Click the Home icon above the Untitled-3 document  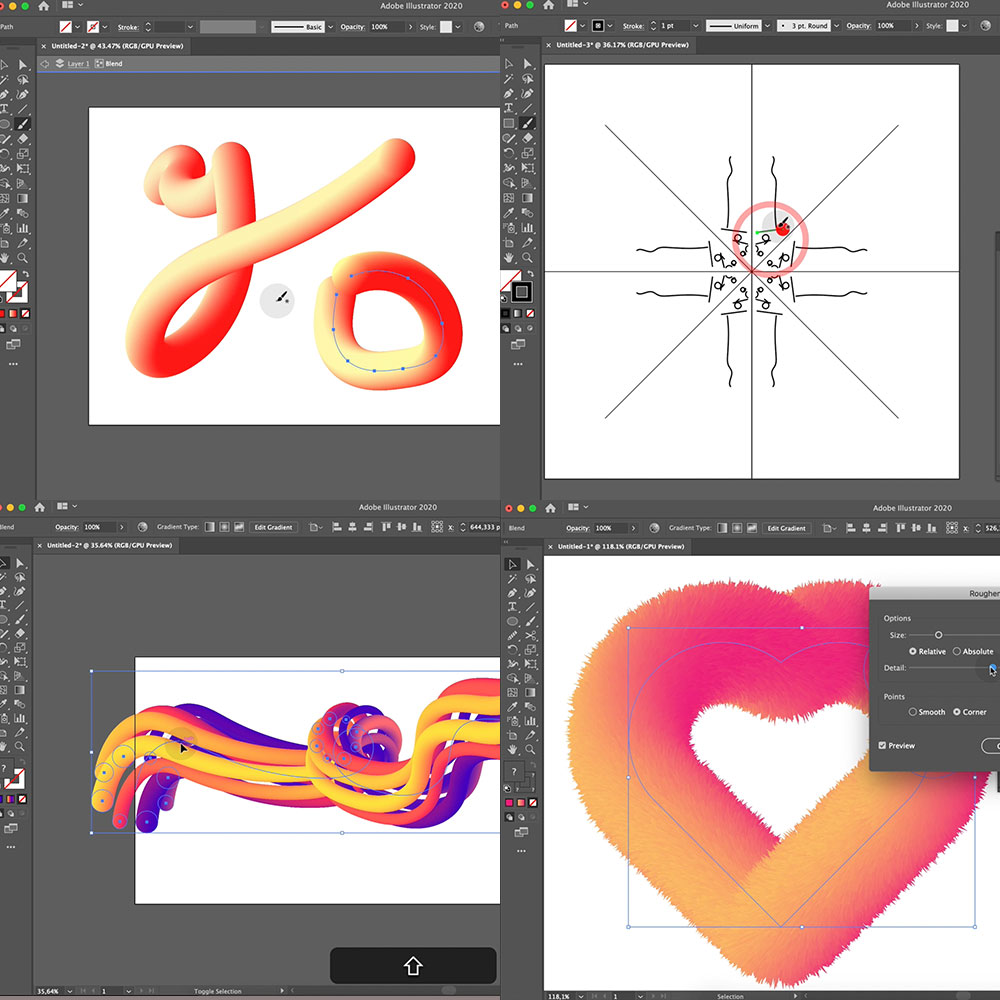(x=548, y=5)
